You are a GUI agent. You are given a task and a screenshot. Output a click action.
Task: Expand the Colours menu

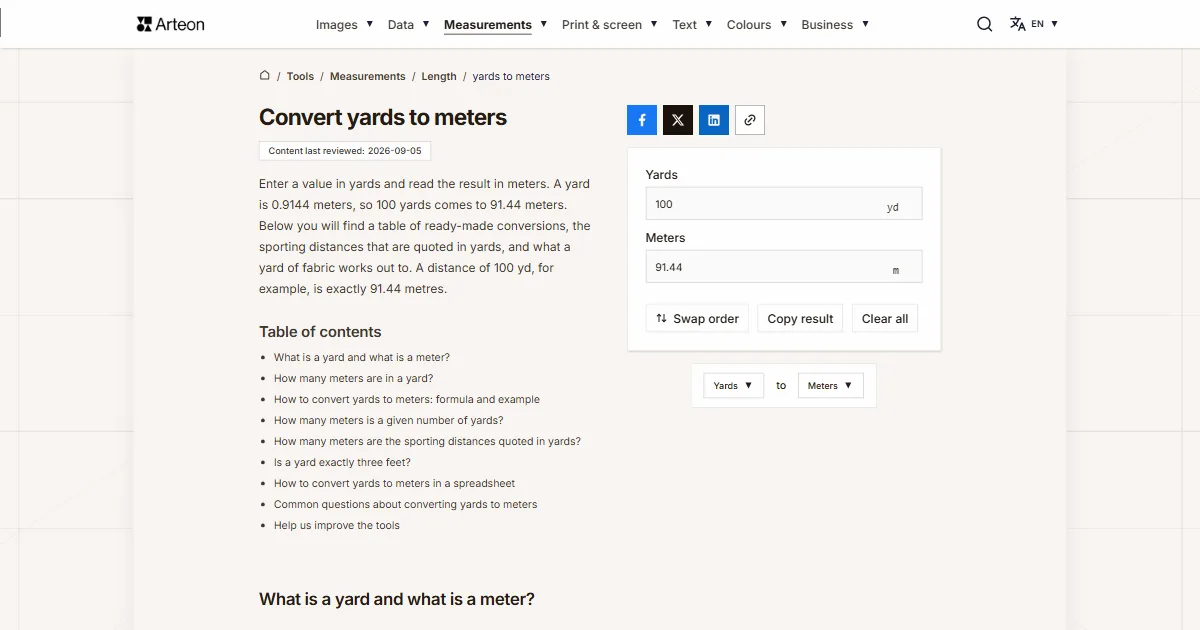pos(757,24)
